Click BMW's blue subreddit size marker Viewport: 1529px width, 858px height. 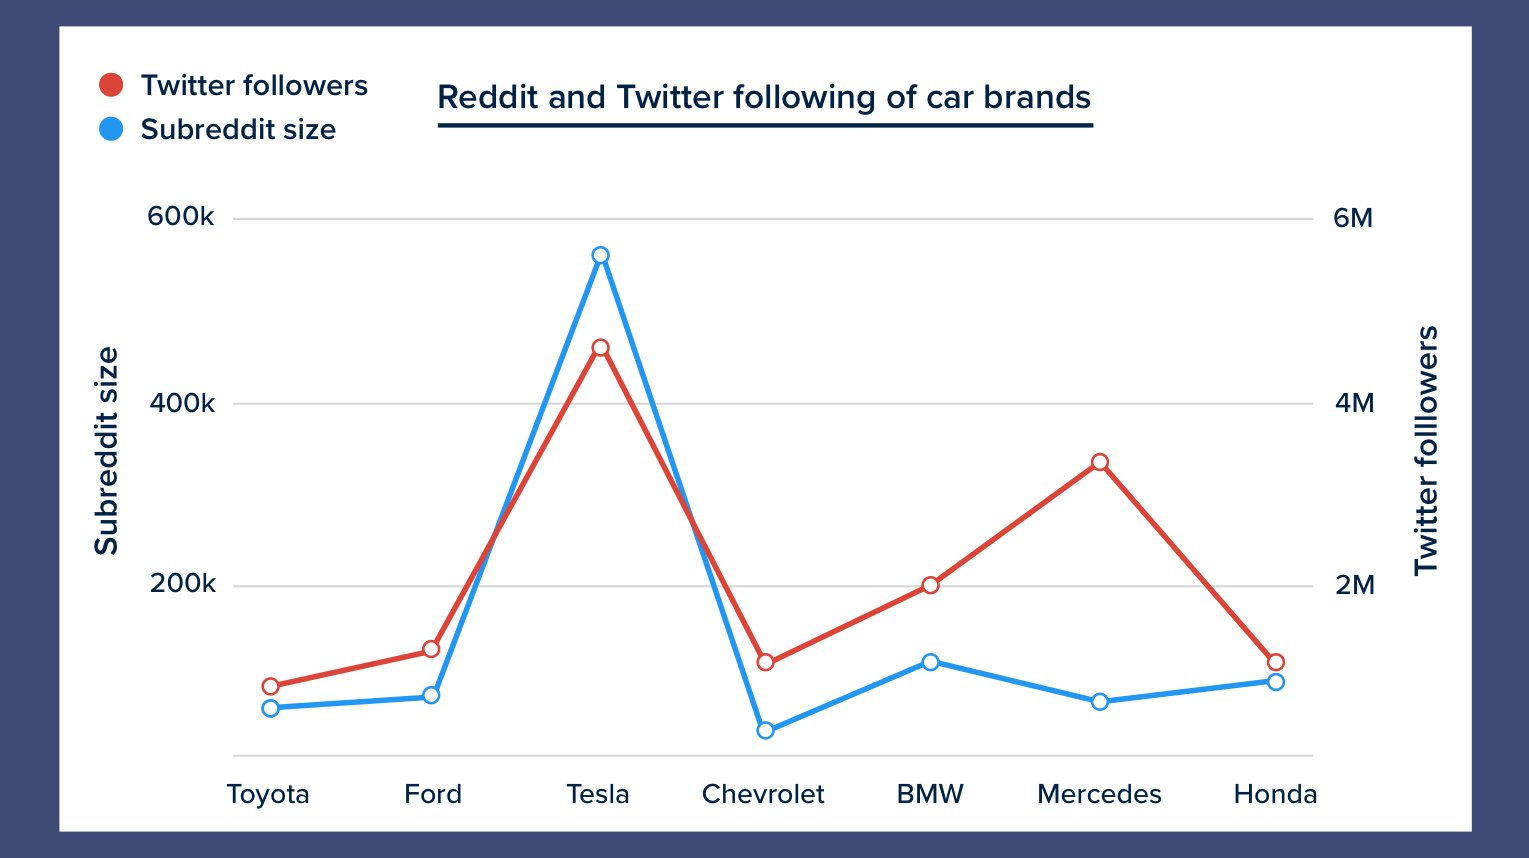click(931, 662)
